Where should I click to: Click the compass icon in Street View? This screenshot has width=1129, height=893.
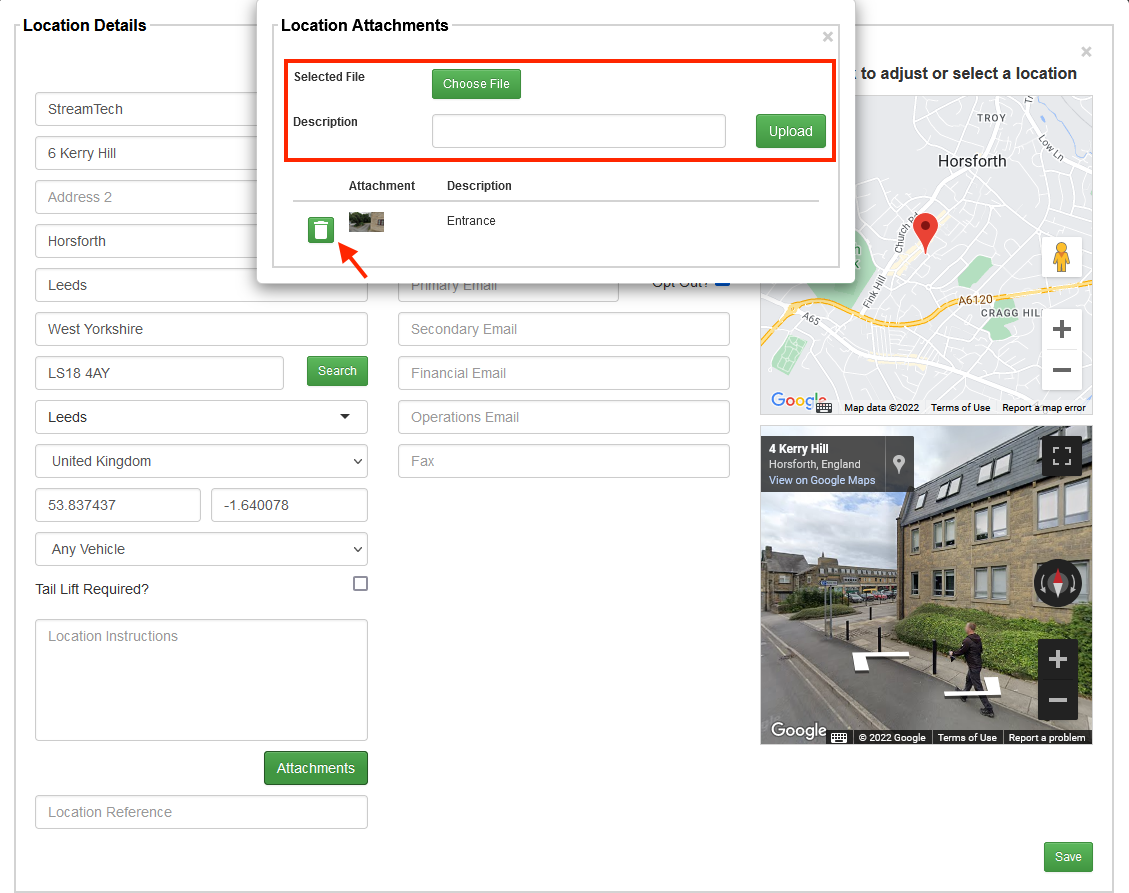(x=1057, y=583)
